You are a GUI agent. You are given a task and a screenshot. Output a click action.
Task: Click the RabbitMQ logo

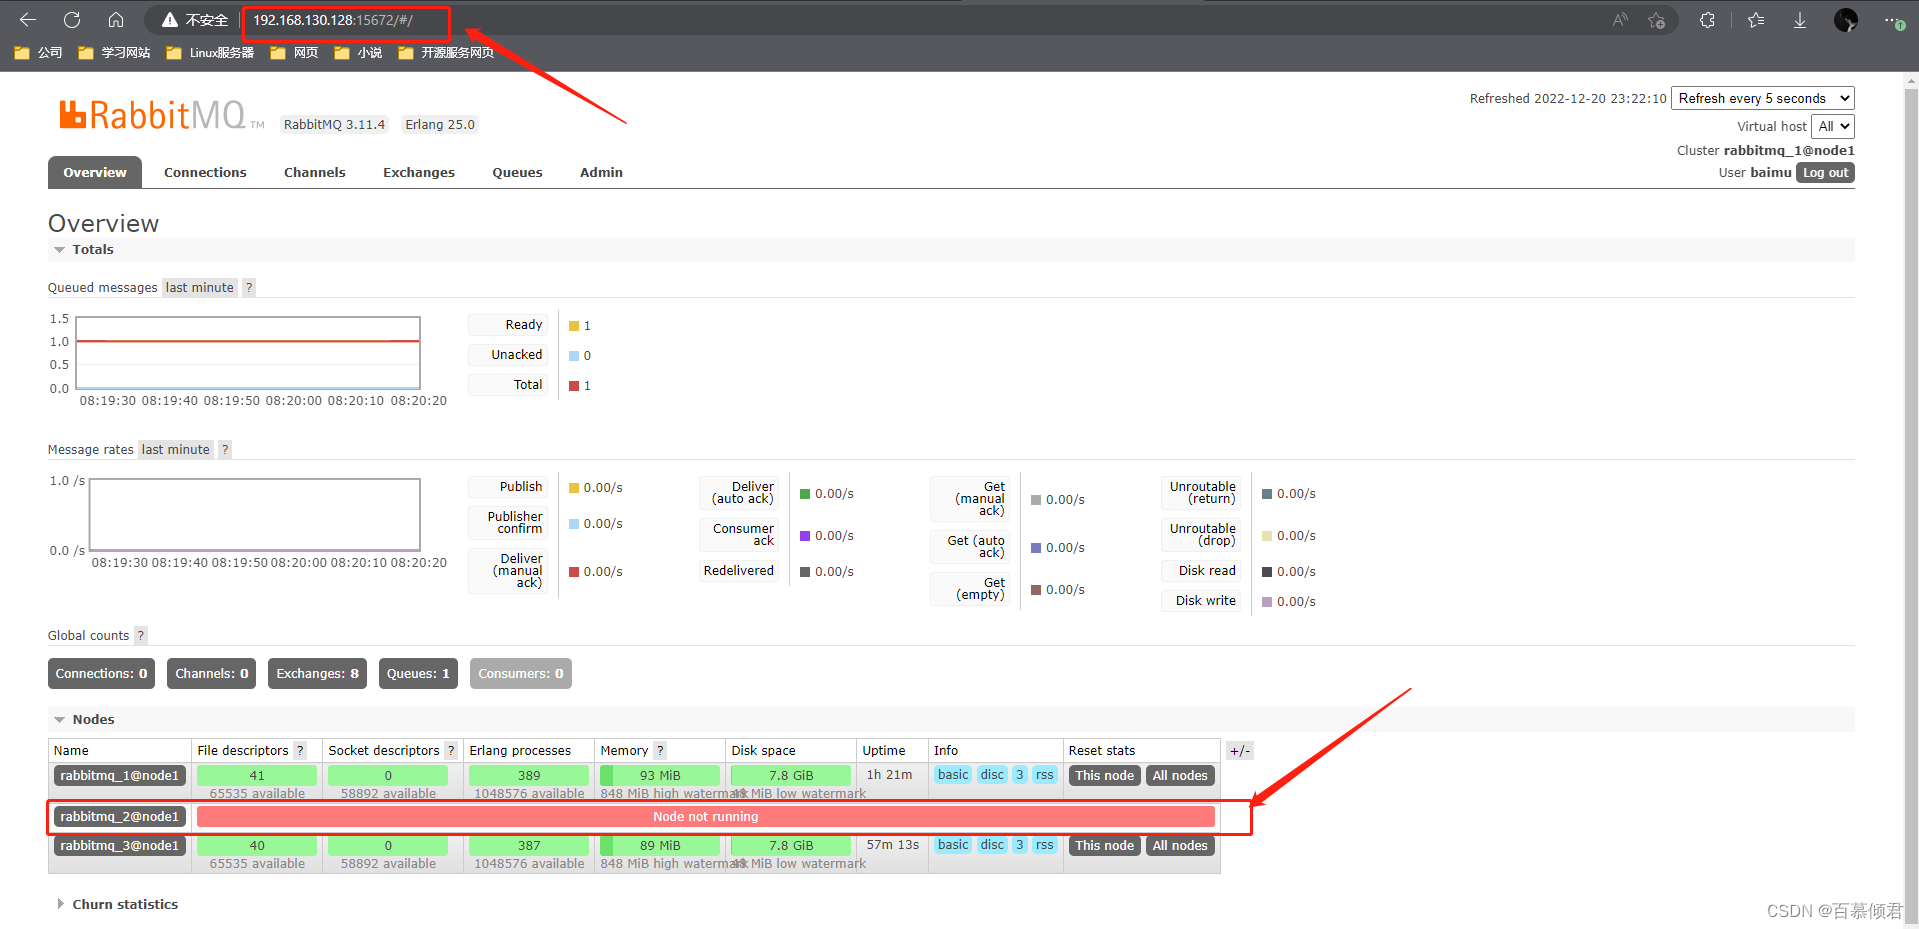160,115
